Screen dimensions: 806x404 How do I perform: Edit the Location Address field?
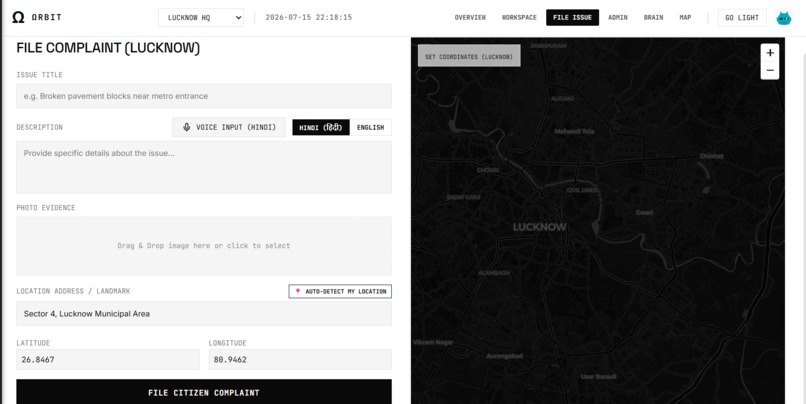[204, 314]
